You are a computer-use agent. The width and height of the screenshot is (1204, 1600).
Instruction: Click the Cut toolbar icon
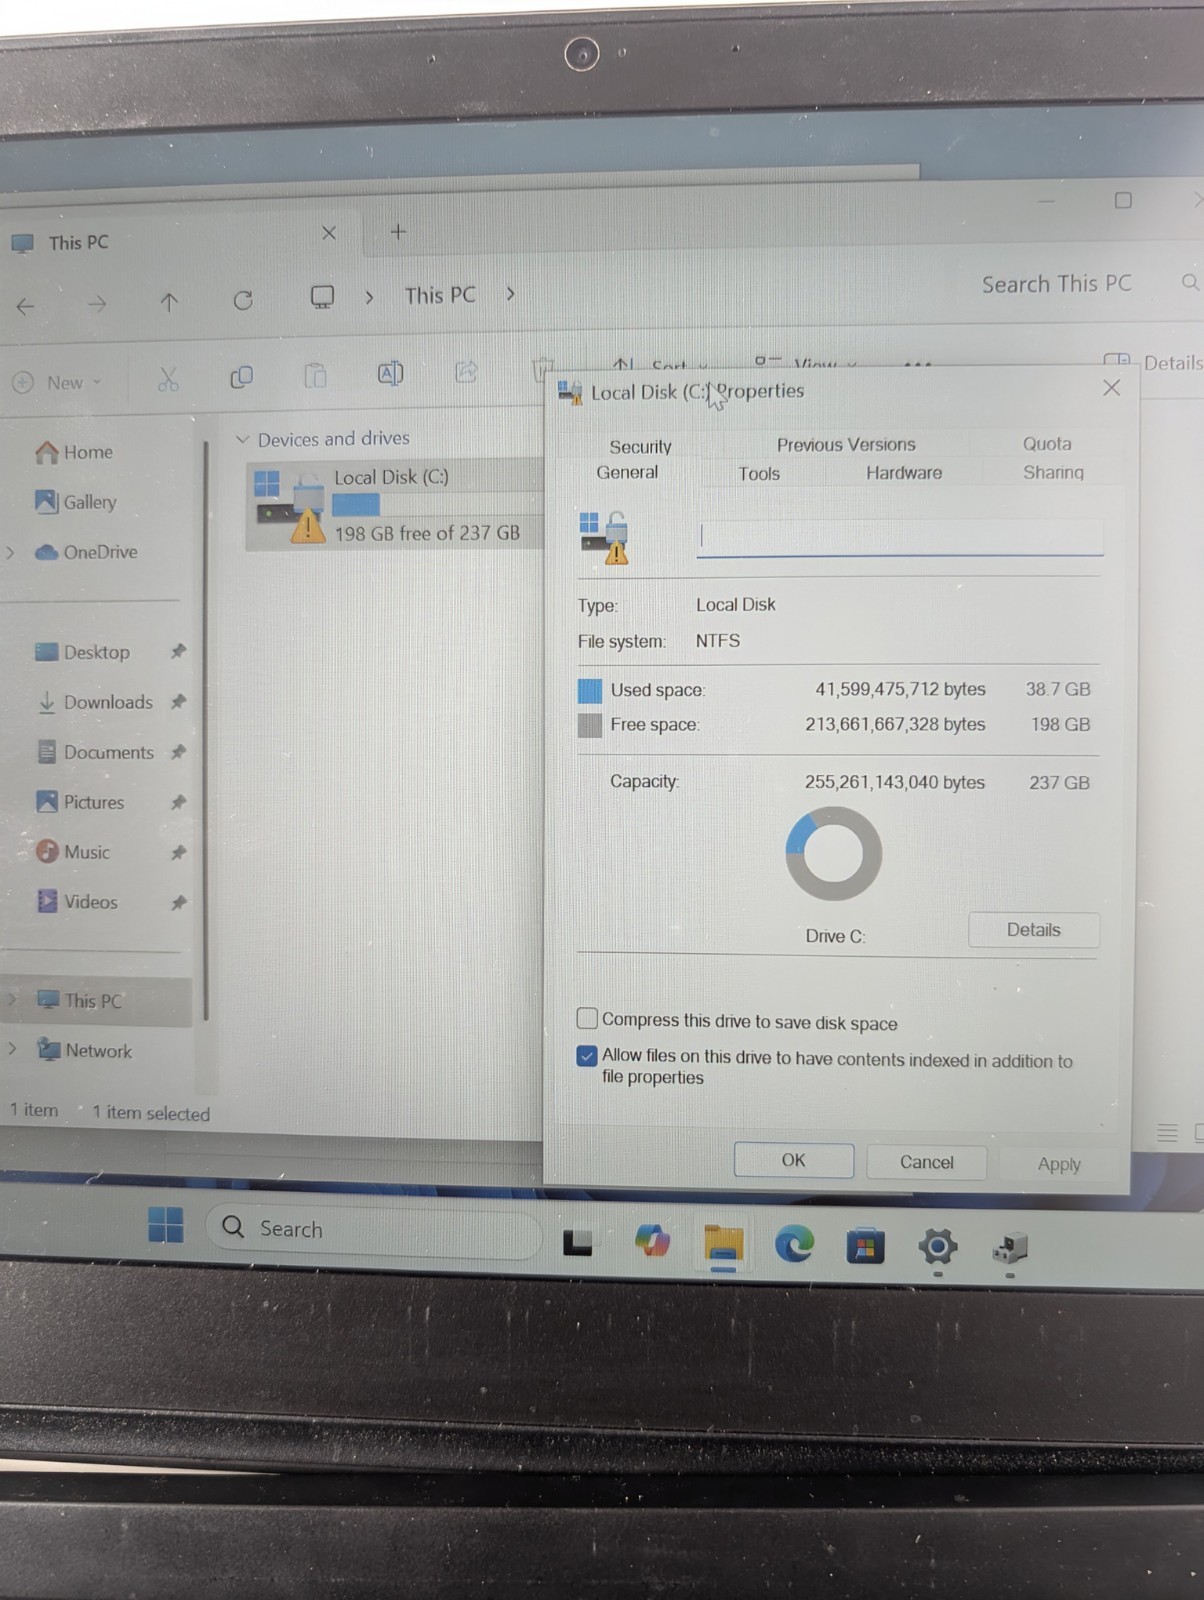[168, 379]
